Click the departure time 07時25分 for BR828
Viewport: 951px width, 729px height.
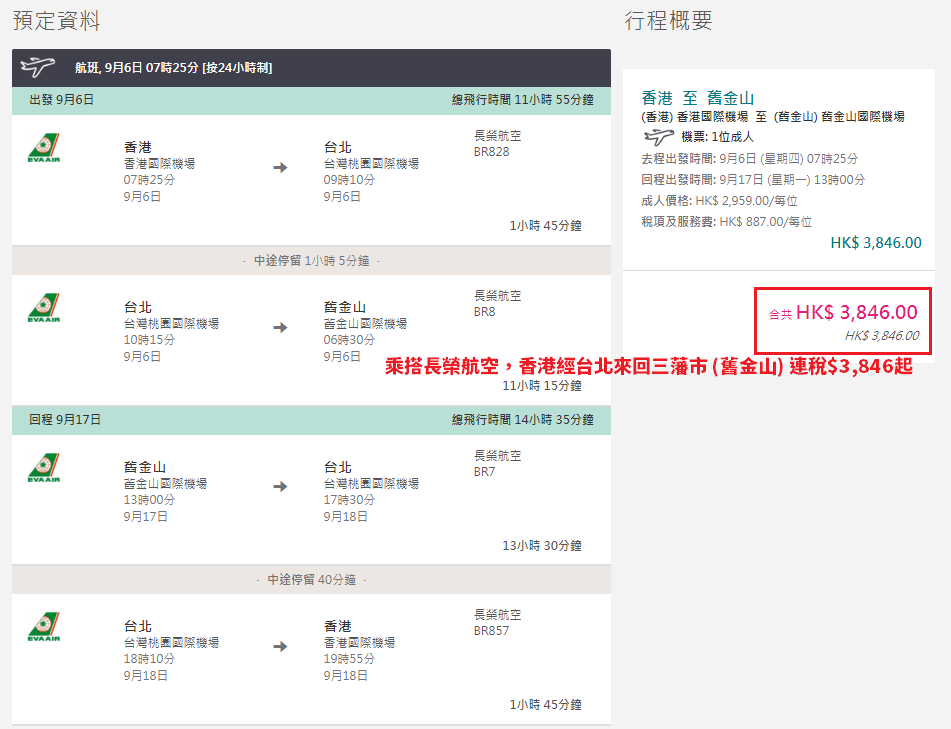(x=149, y=180)
